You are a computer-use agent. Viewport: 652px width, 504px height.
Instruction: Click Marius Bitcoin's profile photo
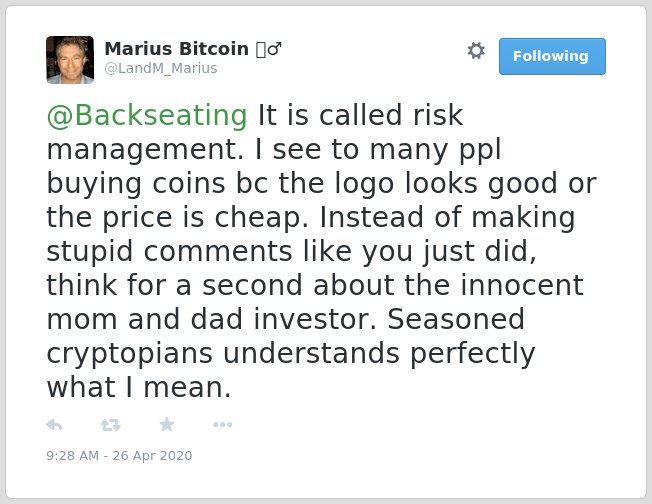pos(70,60)
